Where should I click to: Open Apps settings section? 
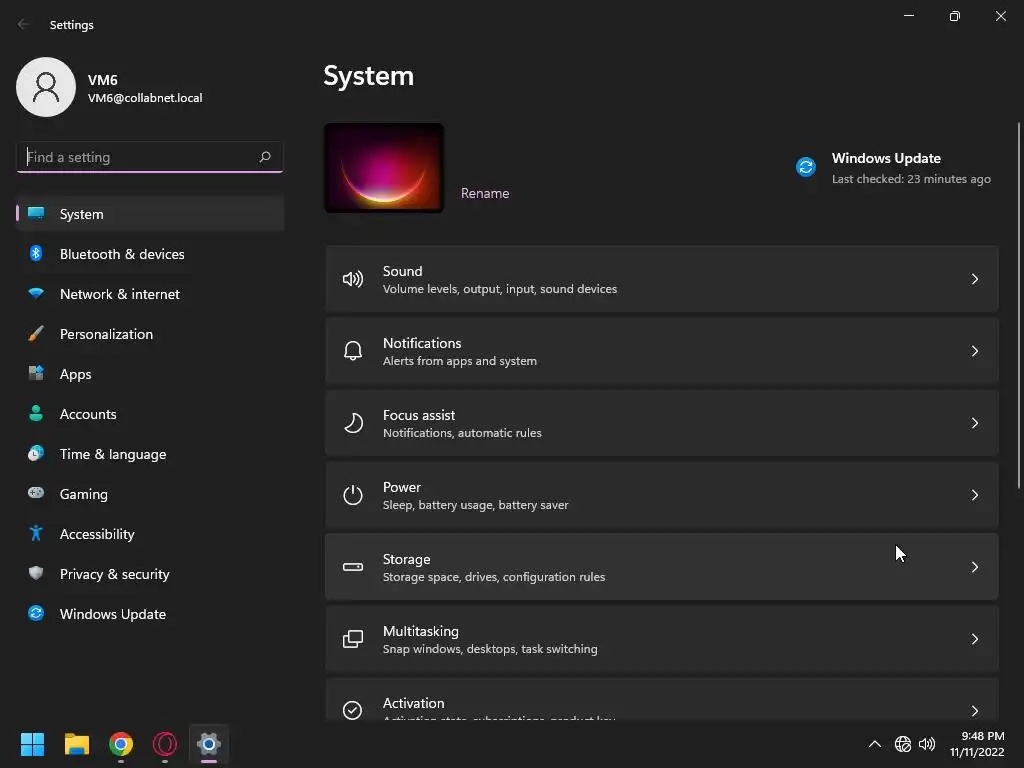click(x=150, y=374)
